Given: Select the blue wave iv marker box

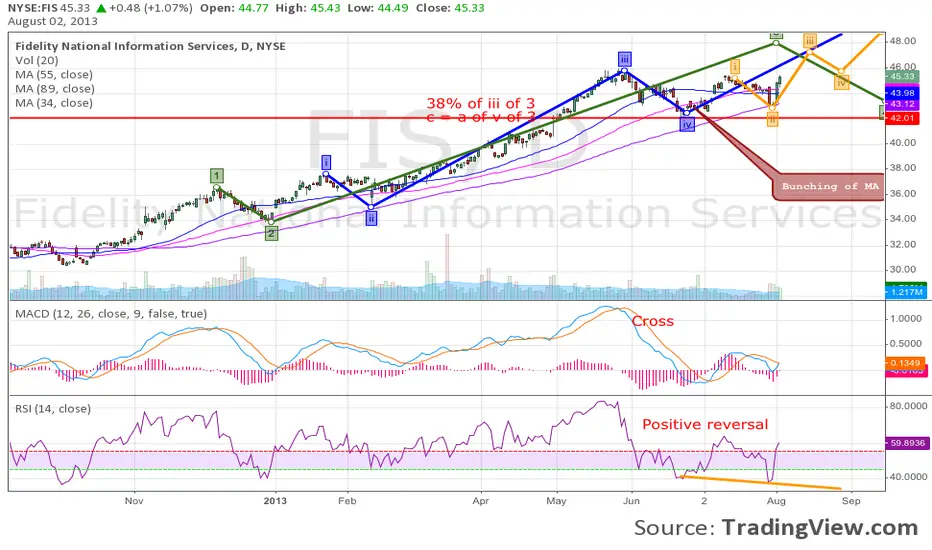Looking at the screenshot, I should (x=687, y=124).
